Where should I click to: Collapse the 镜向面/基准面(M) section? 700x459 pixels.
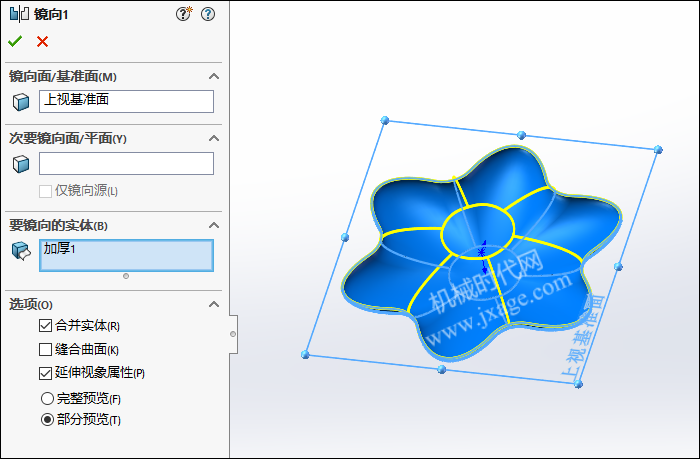214,76
